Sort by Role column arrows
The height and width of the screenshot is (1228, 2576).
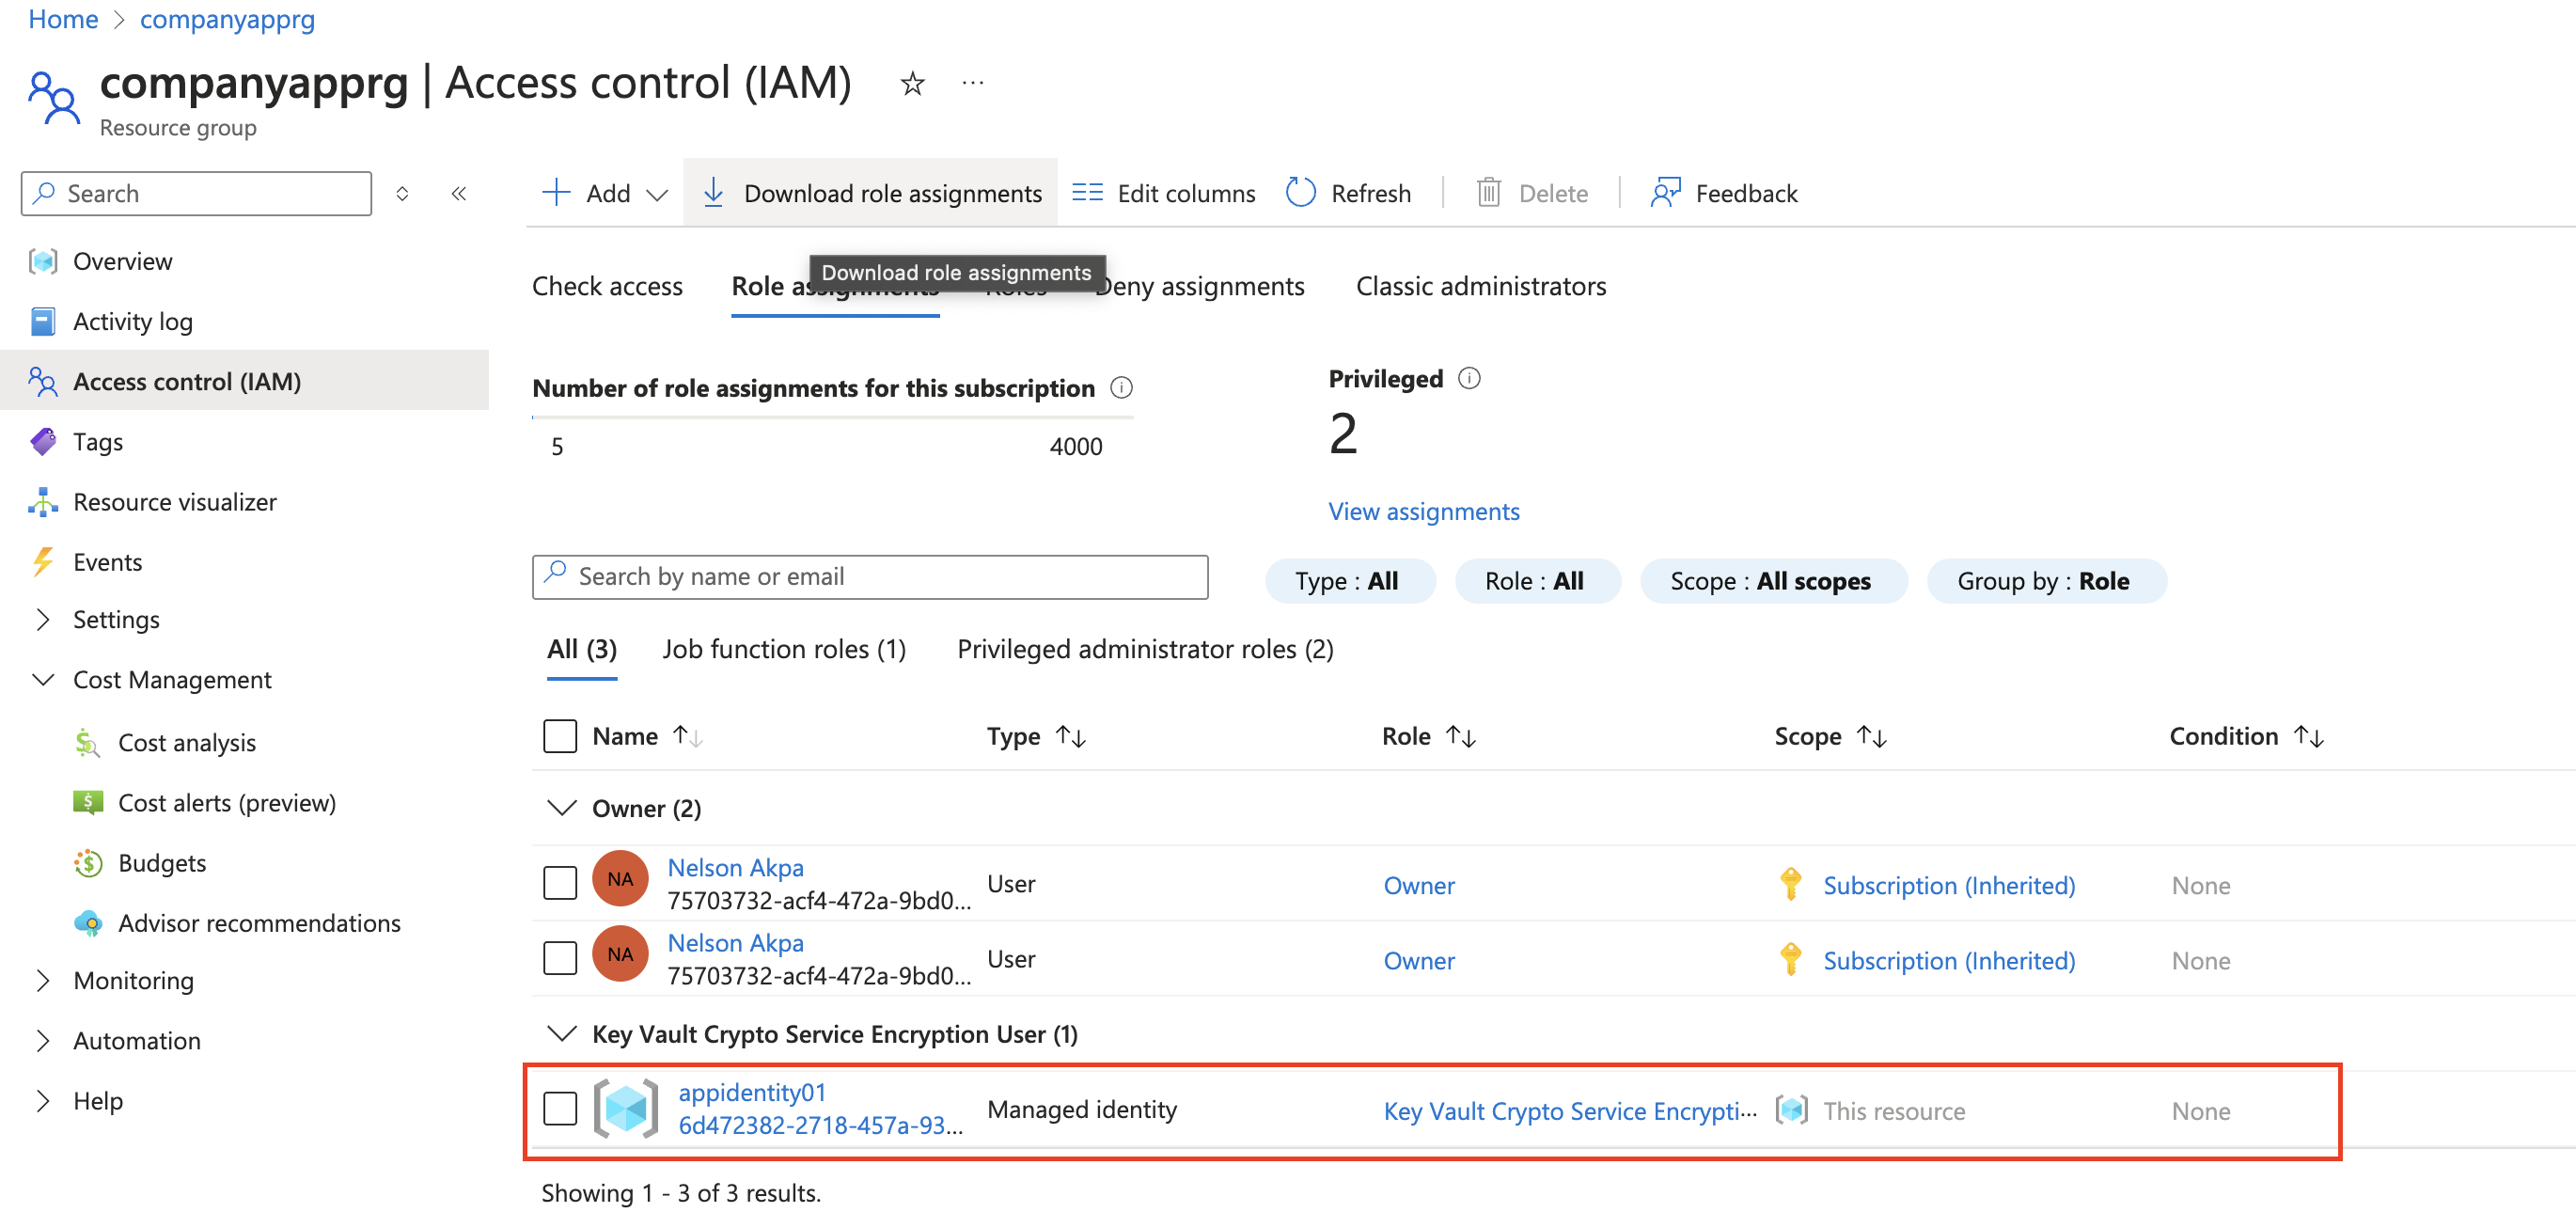coord(1461,737)
